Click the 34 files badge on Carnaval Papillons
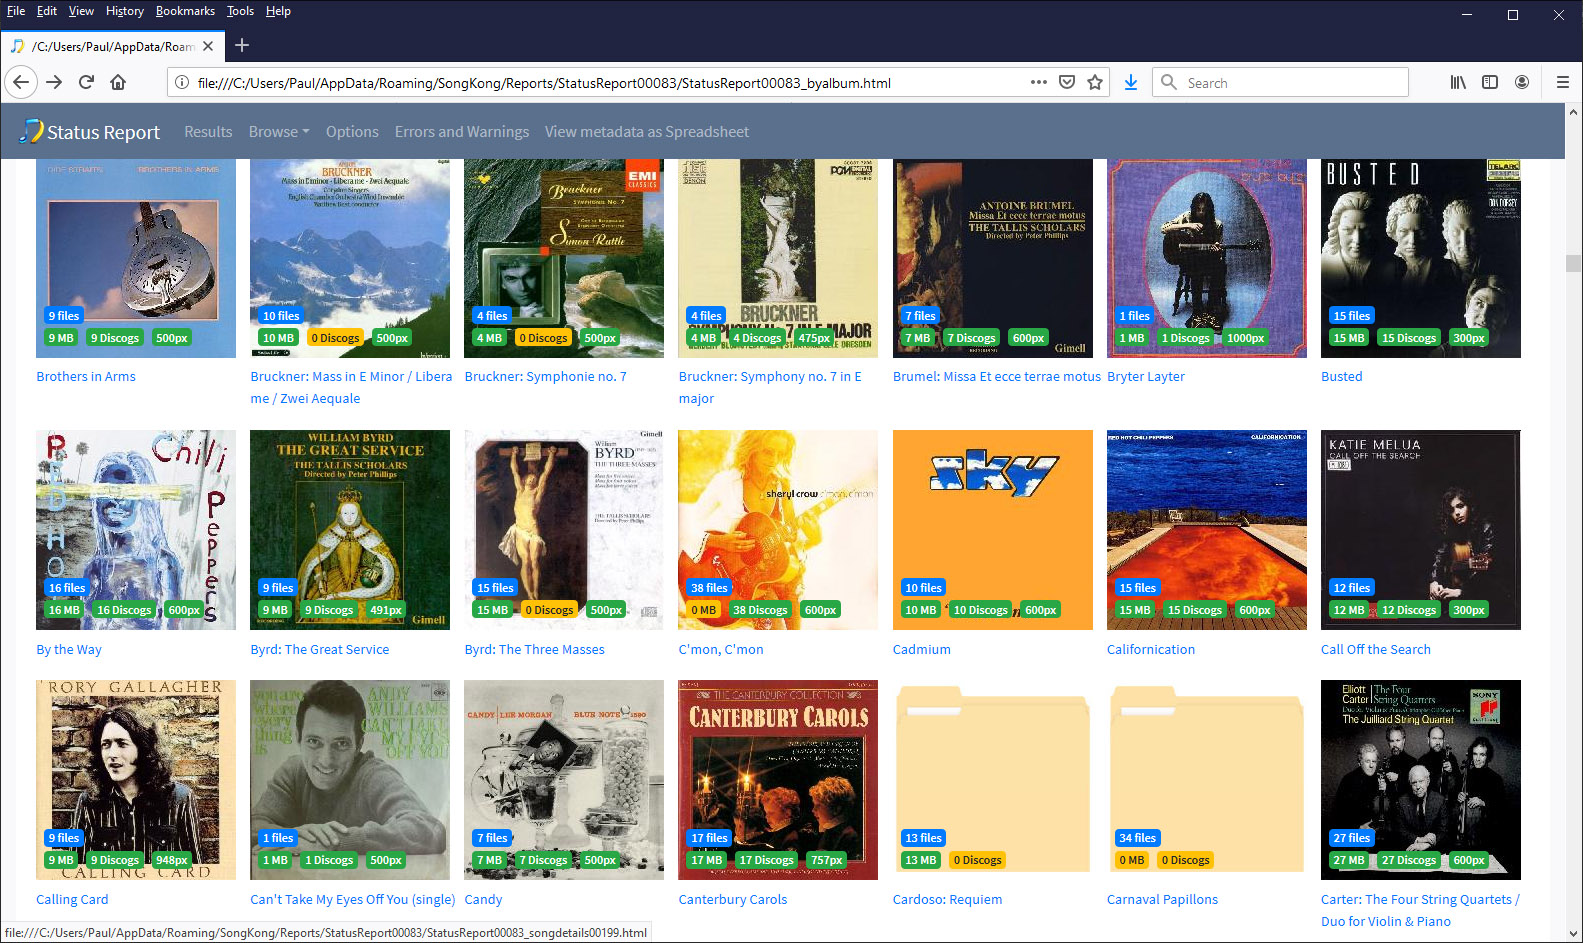Screen dimensions: 1583x943 click(1138, 838)
